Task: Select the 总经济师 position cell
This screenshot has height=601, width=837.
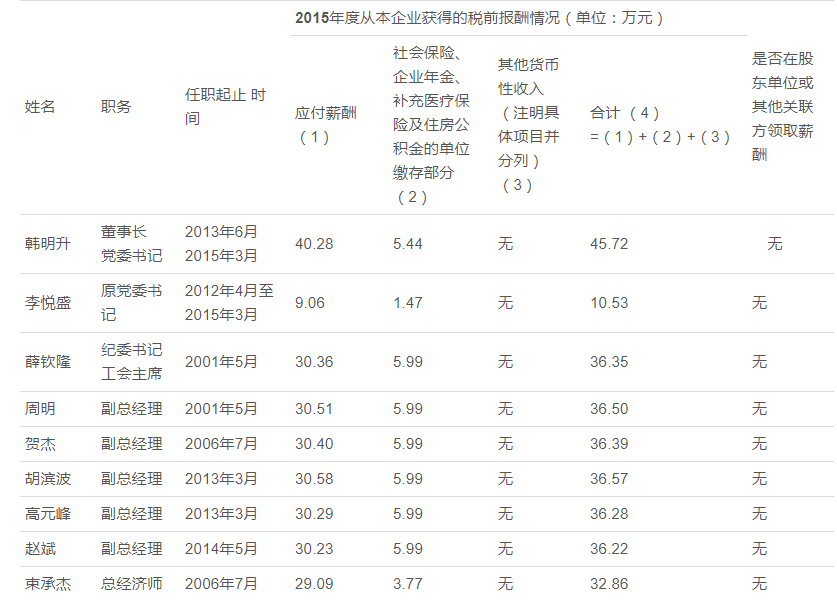Action: pos(131,583)
